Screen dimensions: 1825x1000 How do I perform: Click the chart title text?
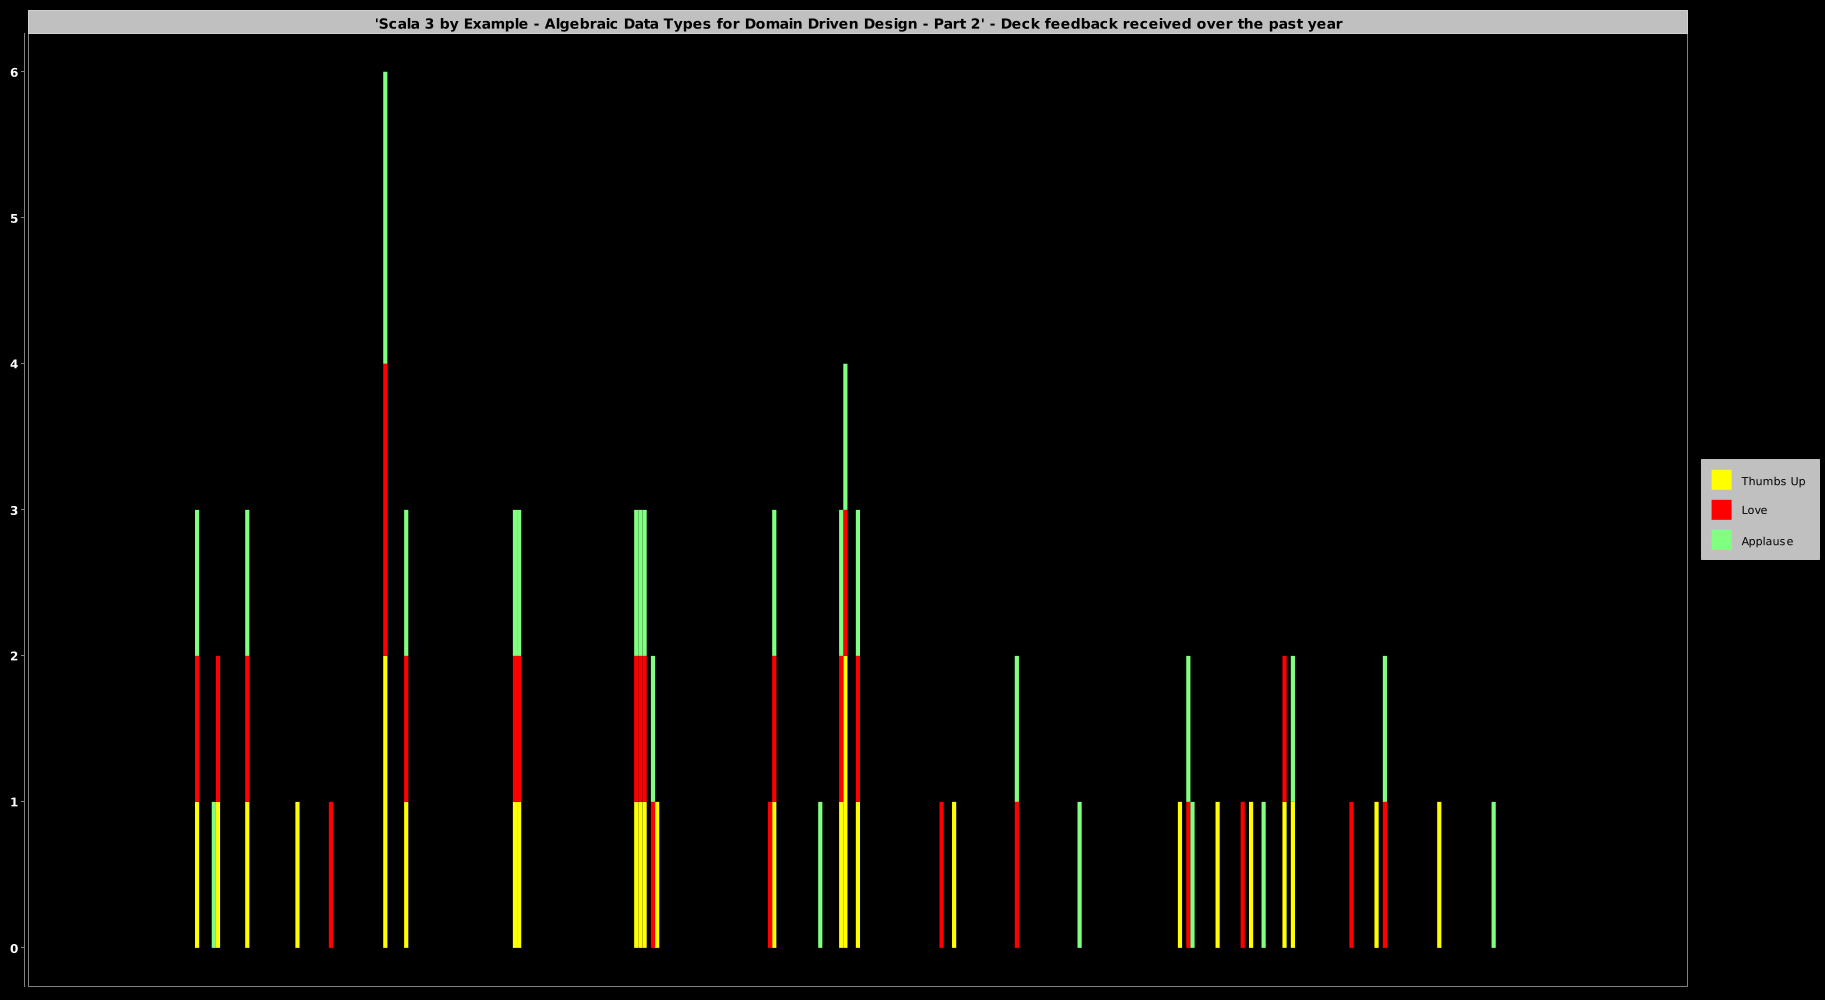[858, 23]
